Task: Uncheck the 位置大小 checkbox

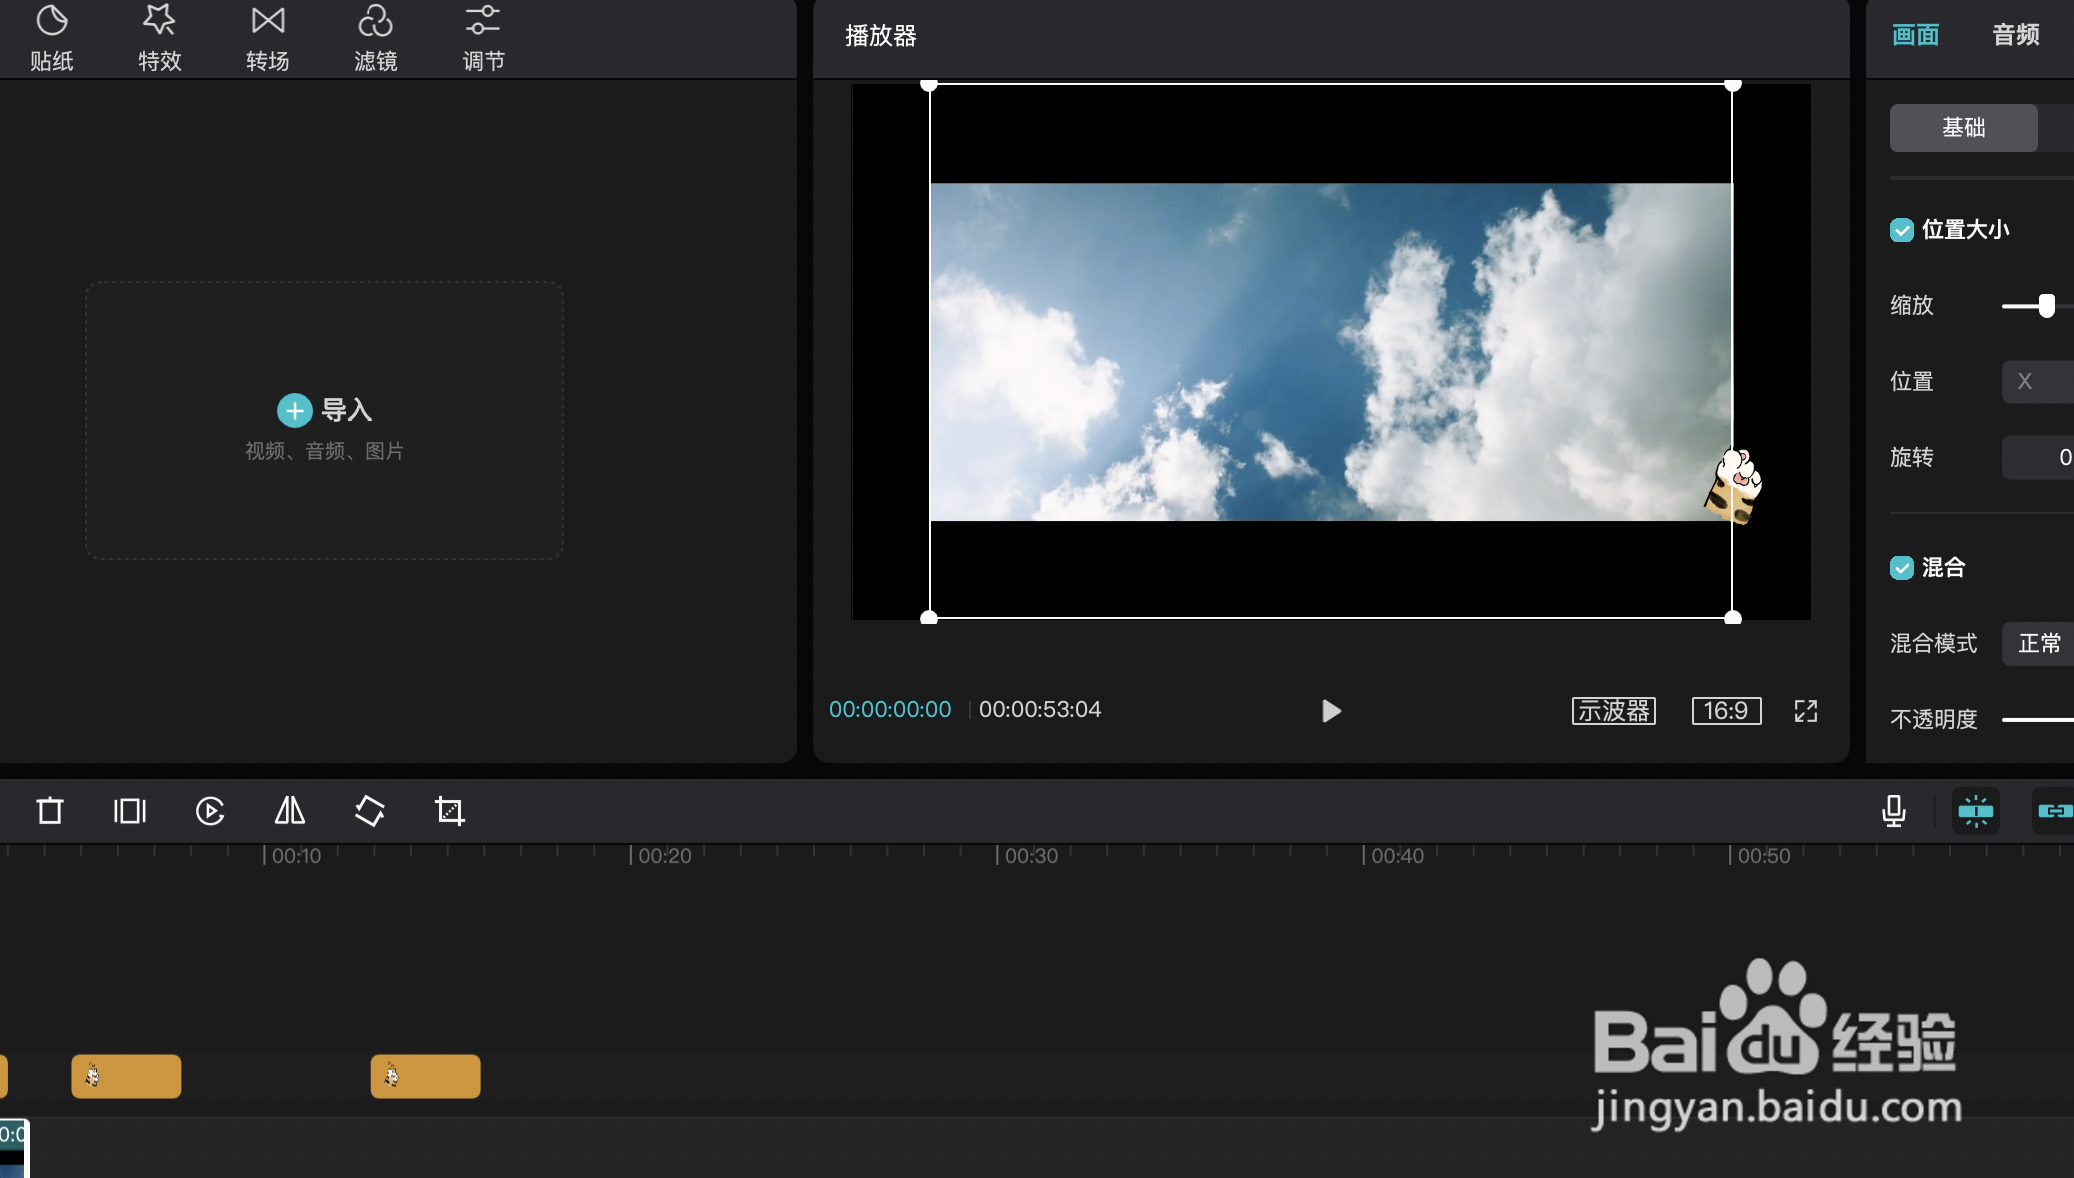Action: 1901,230
